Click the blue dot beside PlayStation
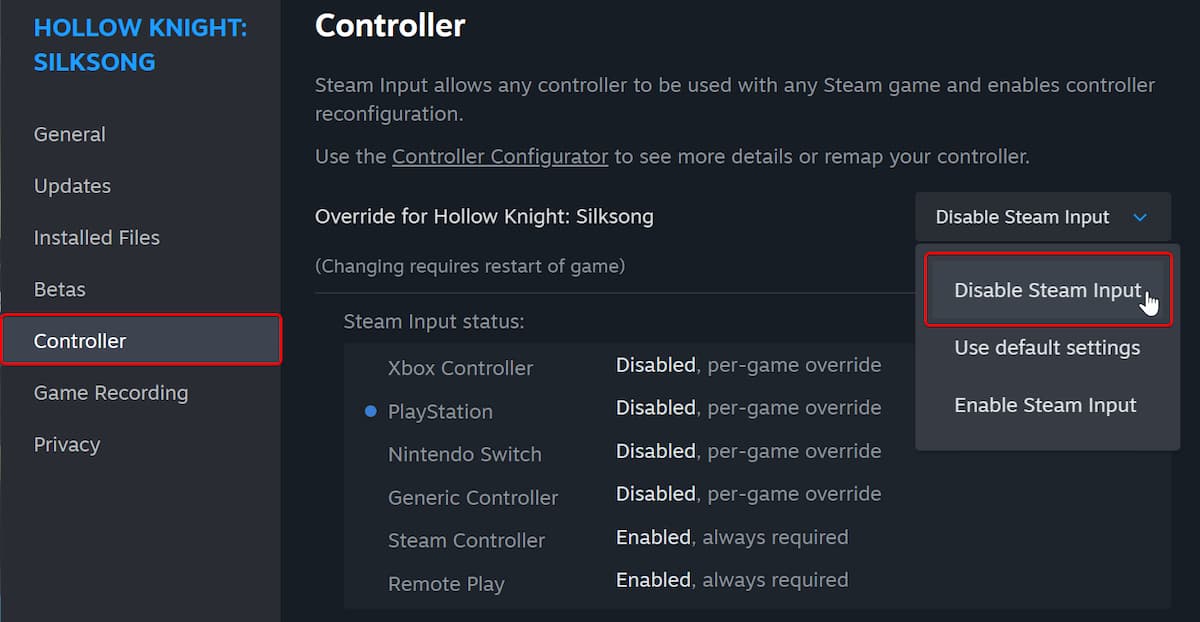 pyautogui.click(x=371, y=411)
